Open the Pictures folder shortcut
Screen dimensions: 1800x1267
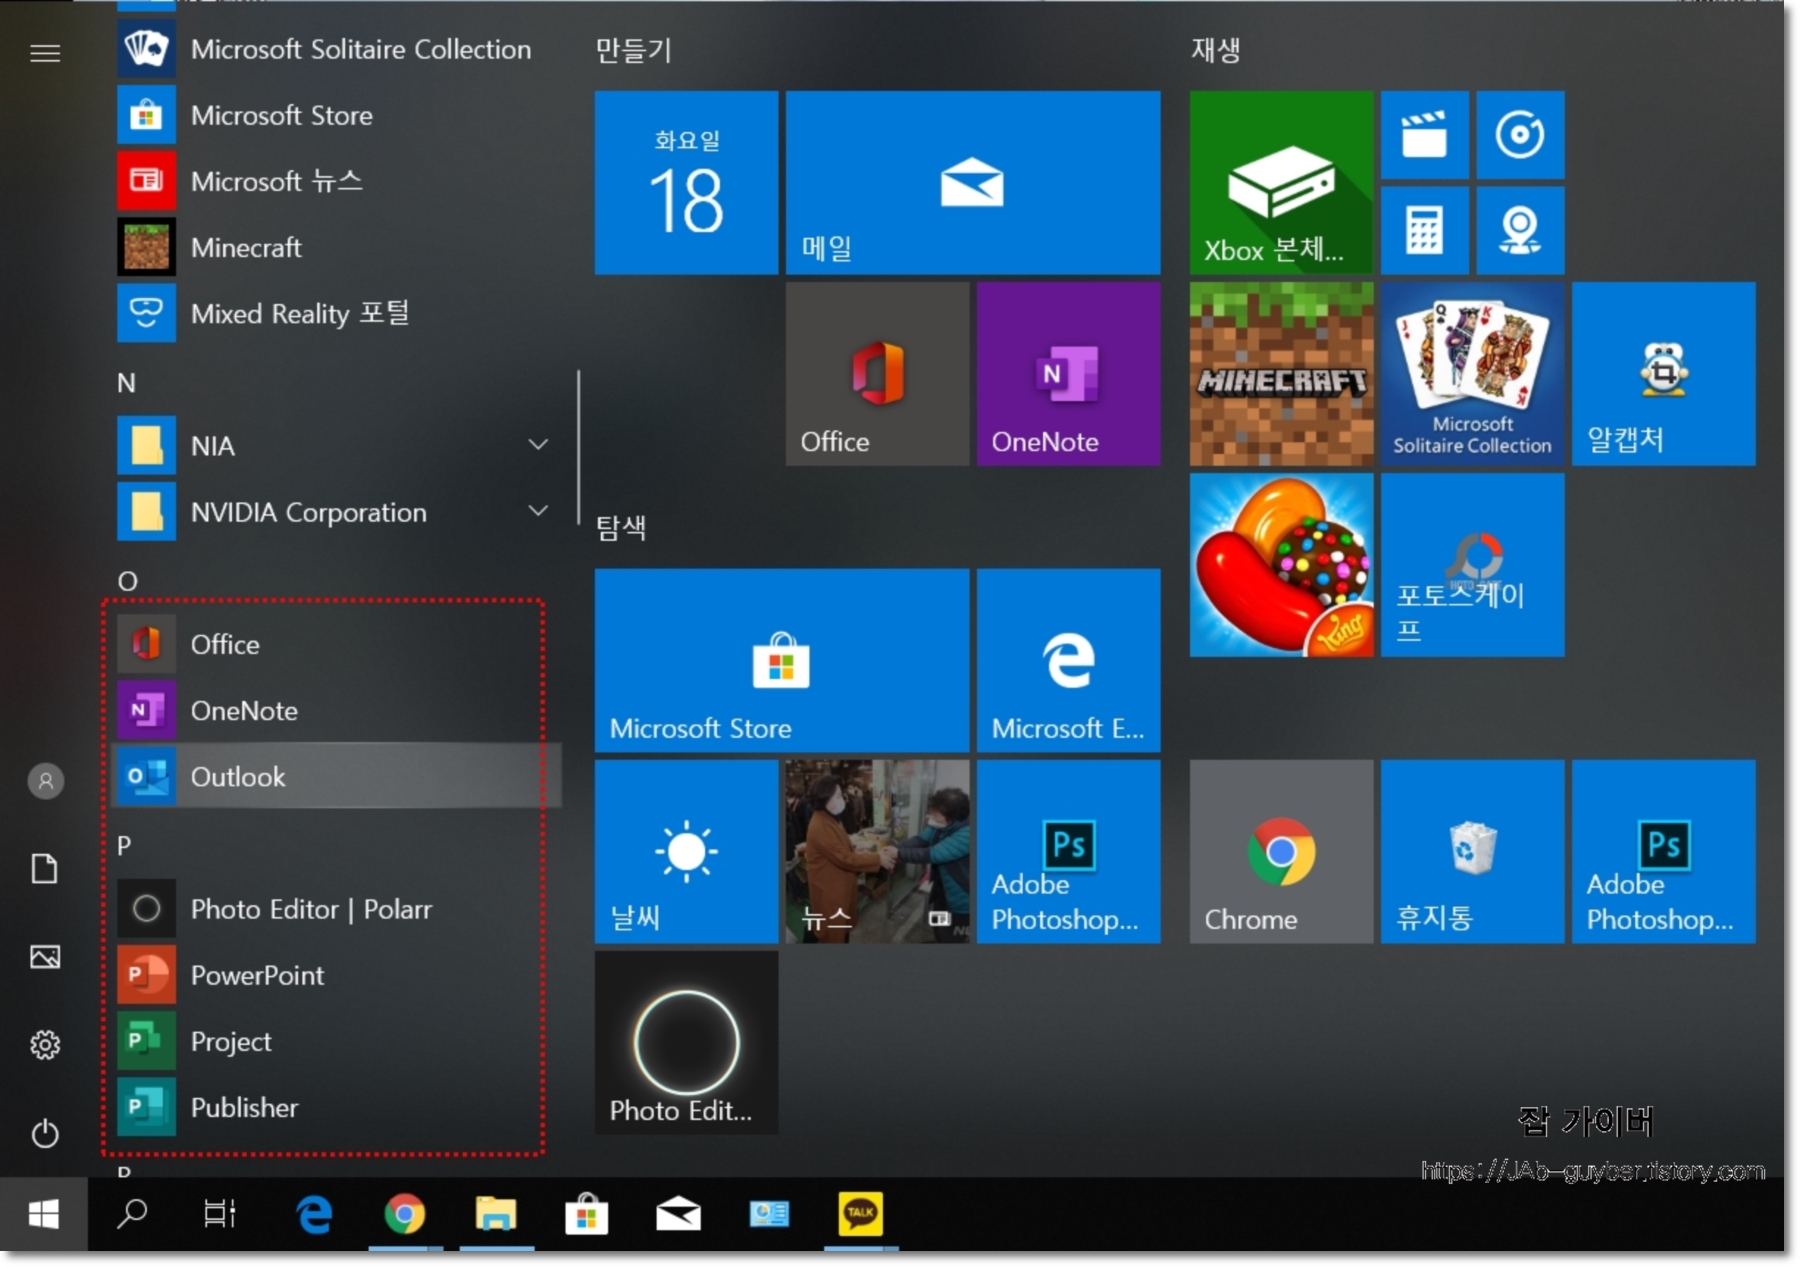(45, 957)
